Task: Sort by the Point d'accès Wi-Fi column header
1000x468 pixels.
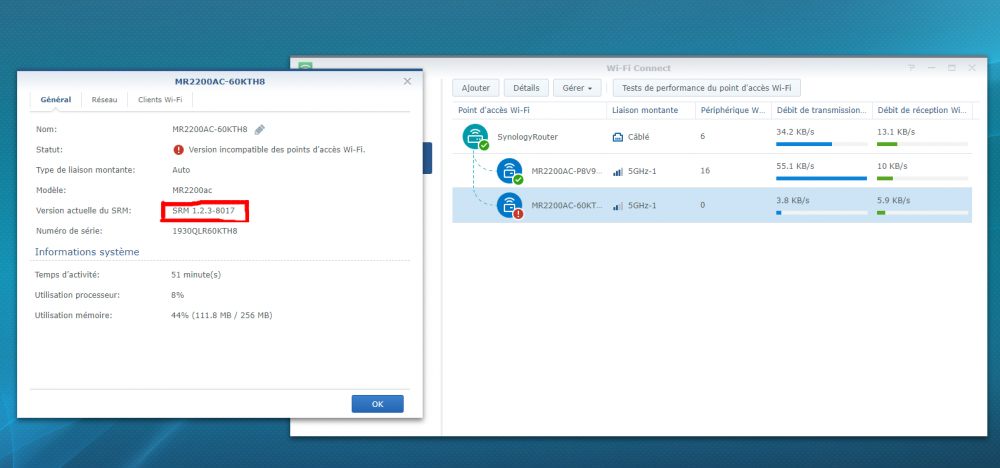Action: pyautogui.click(x=529, y=110)
